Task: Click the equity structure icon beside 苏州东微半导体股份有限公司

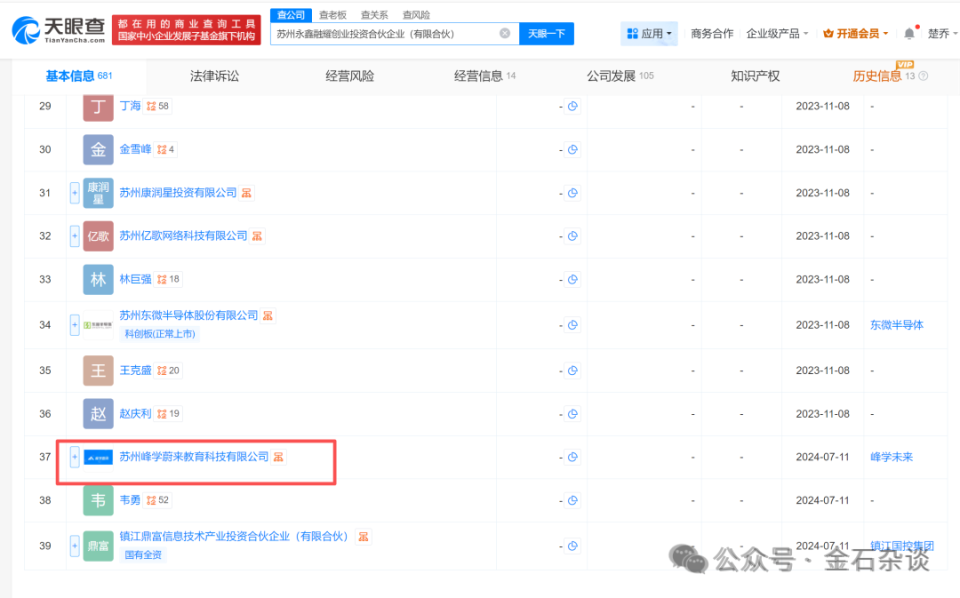Action: pyautogui.click(x=268, y=316)
